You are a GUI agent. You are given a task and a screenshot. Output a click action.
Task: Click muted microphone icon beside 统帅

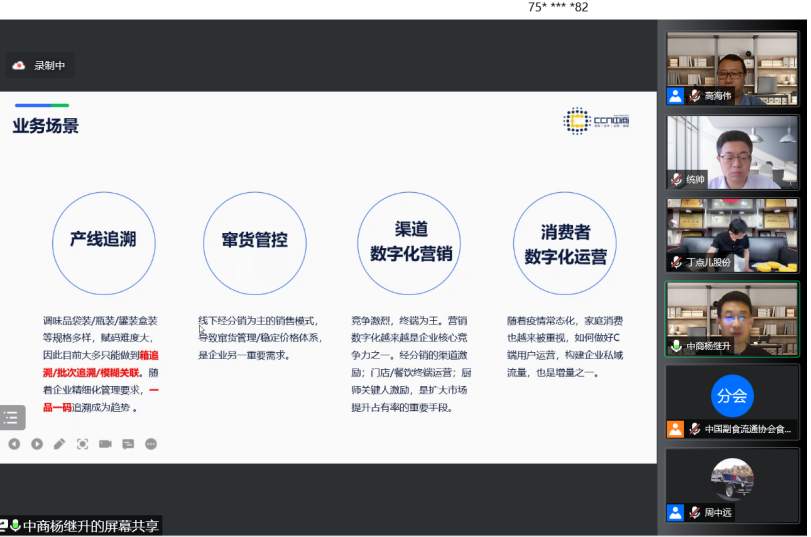[x=676, y=180]
